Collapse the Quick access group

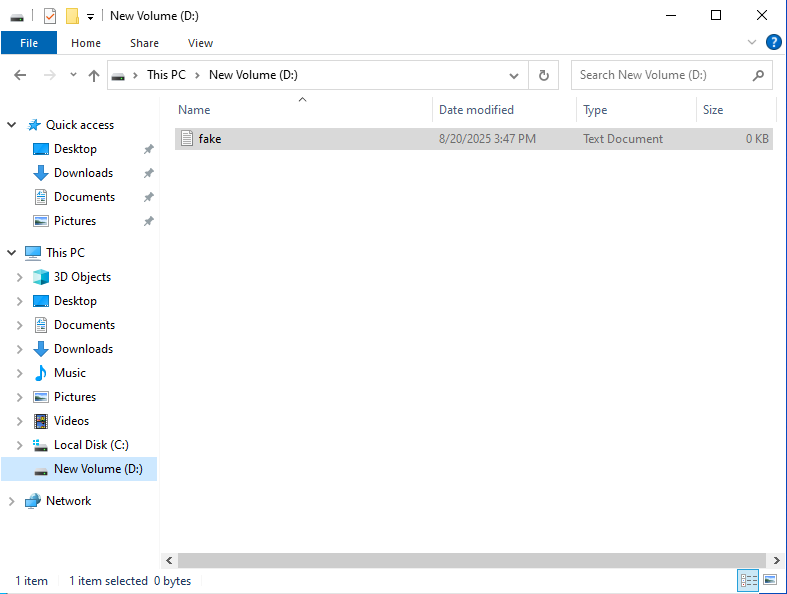coord(12,125)
